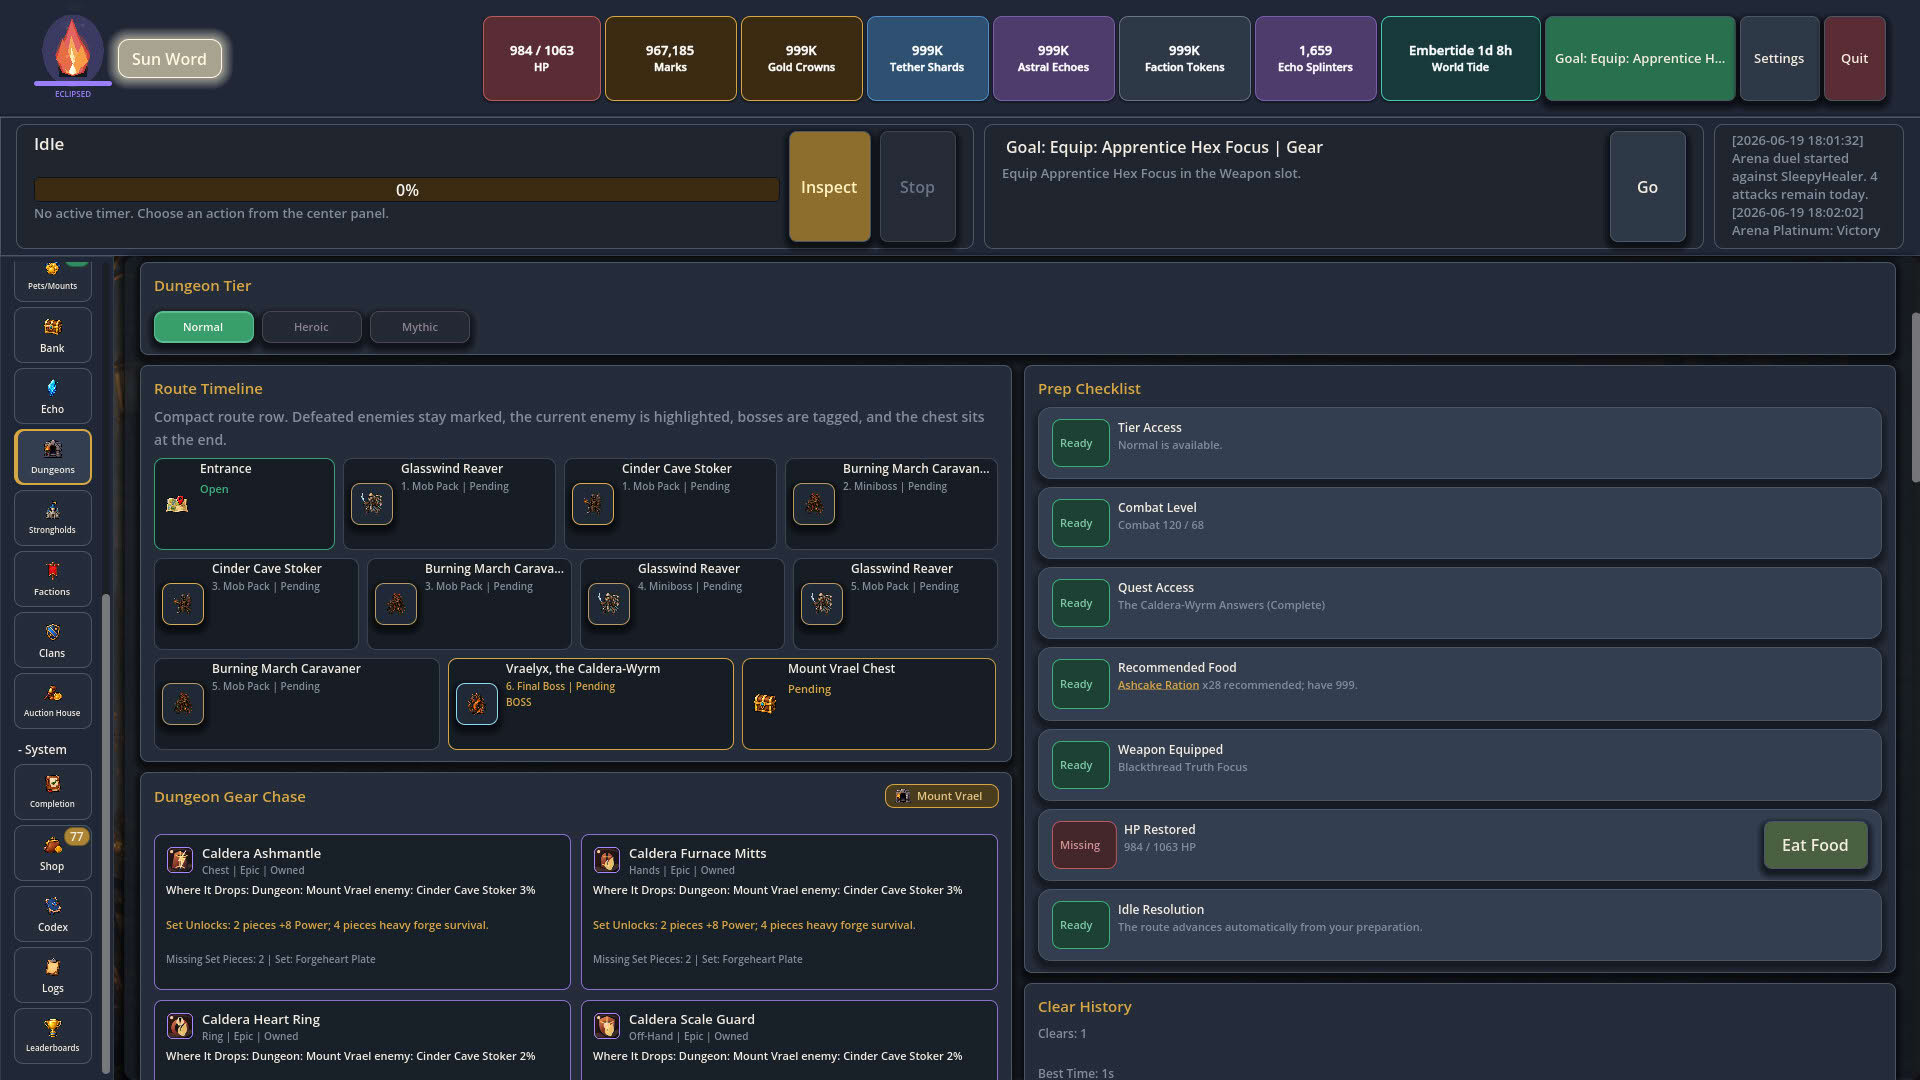This screenshot has width=1920, height=1080.
Task: Collapse the System sidebar section
Action: point(43,749)
